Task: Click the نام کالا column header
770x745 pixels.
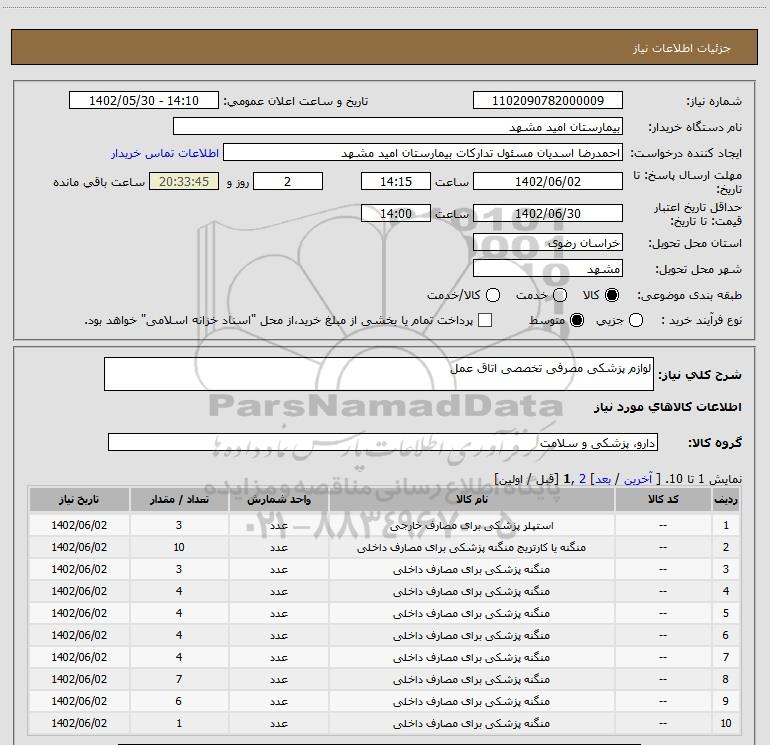Action: coord(471,499)
